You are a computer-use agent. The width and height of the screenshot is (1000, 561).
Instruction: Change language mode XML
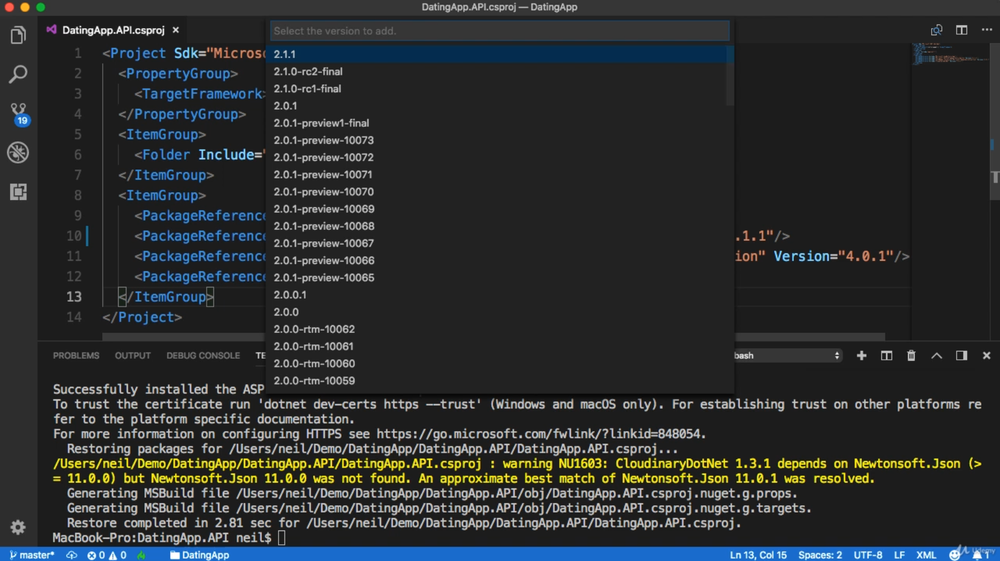tap(926, 555)
